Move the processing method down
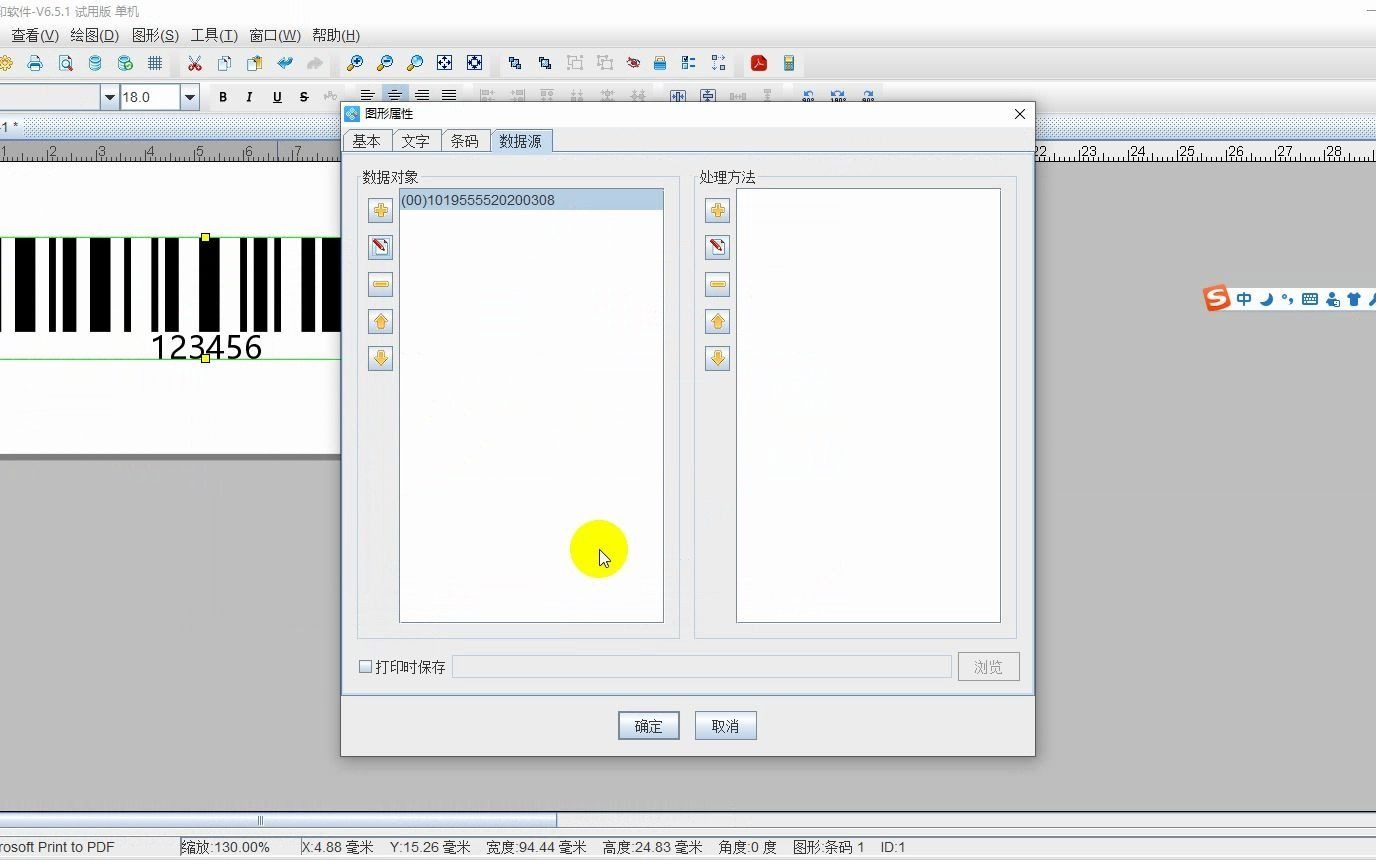This screenshot has width=1376, height=860. pos(717,358)
